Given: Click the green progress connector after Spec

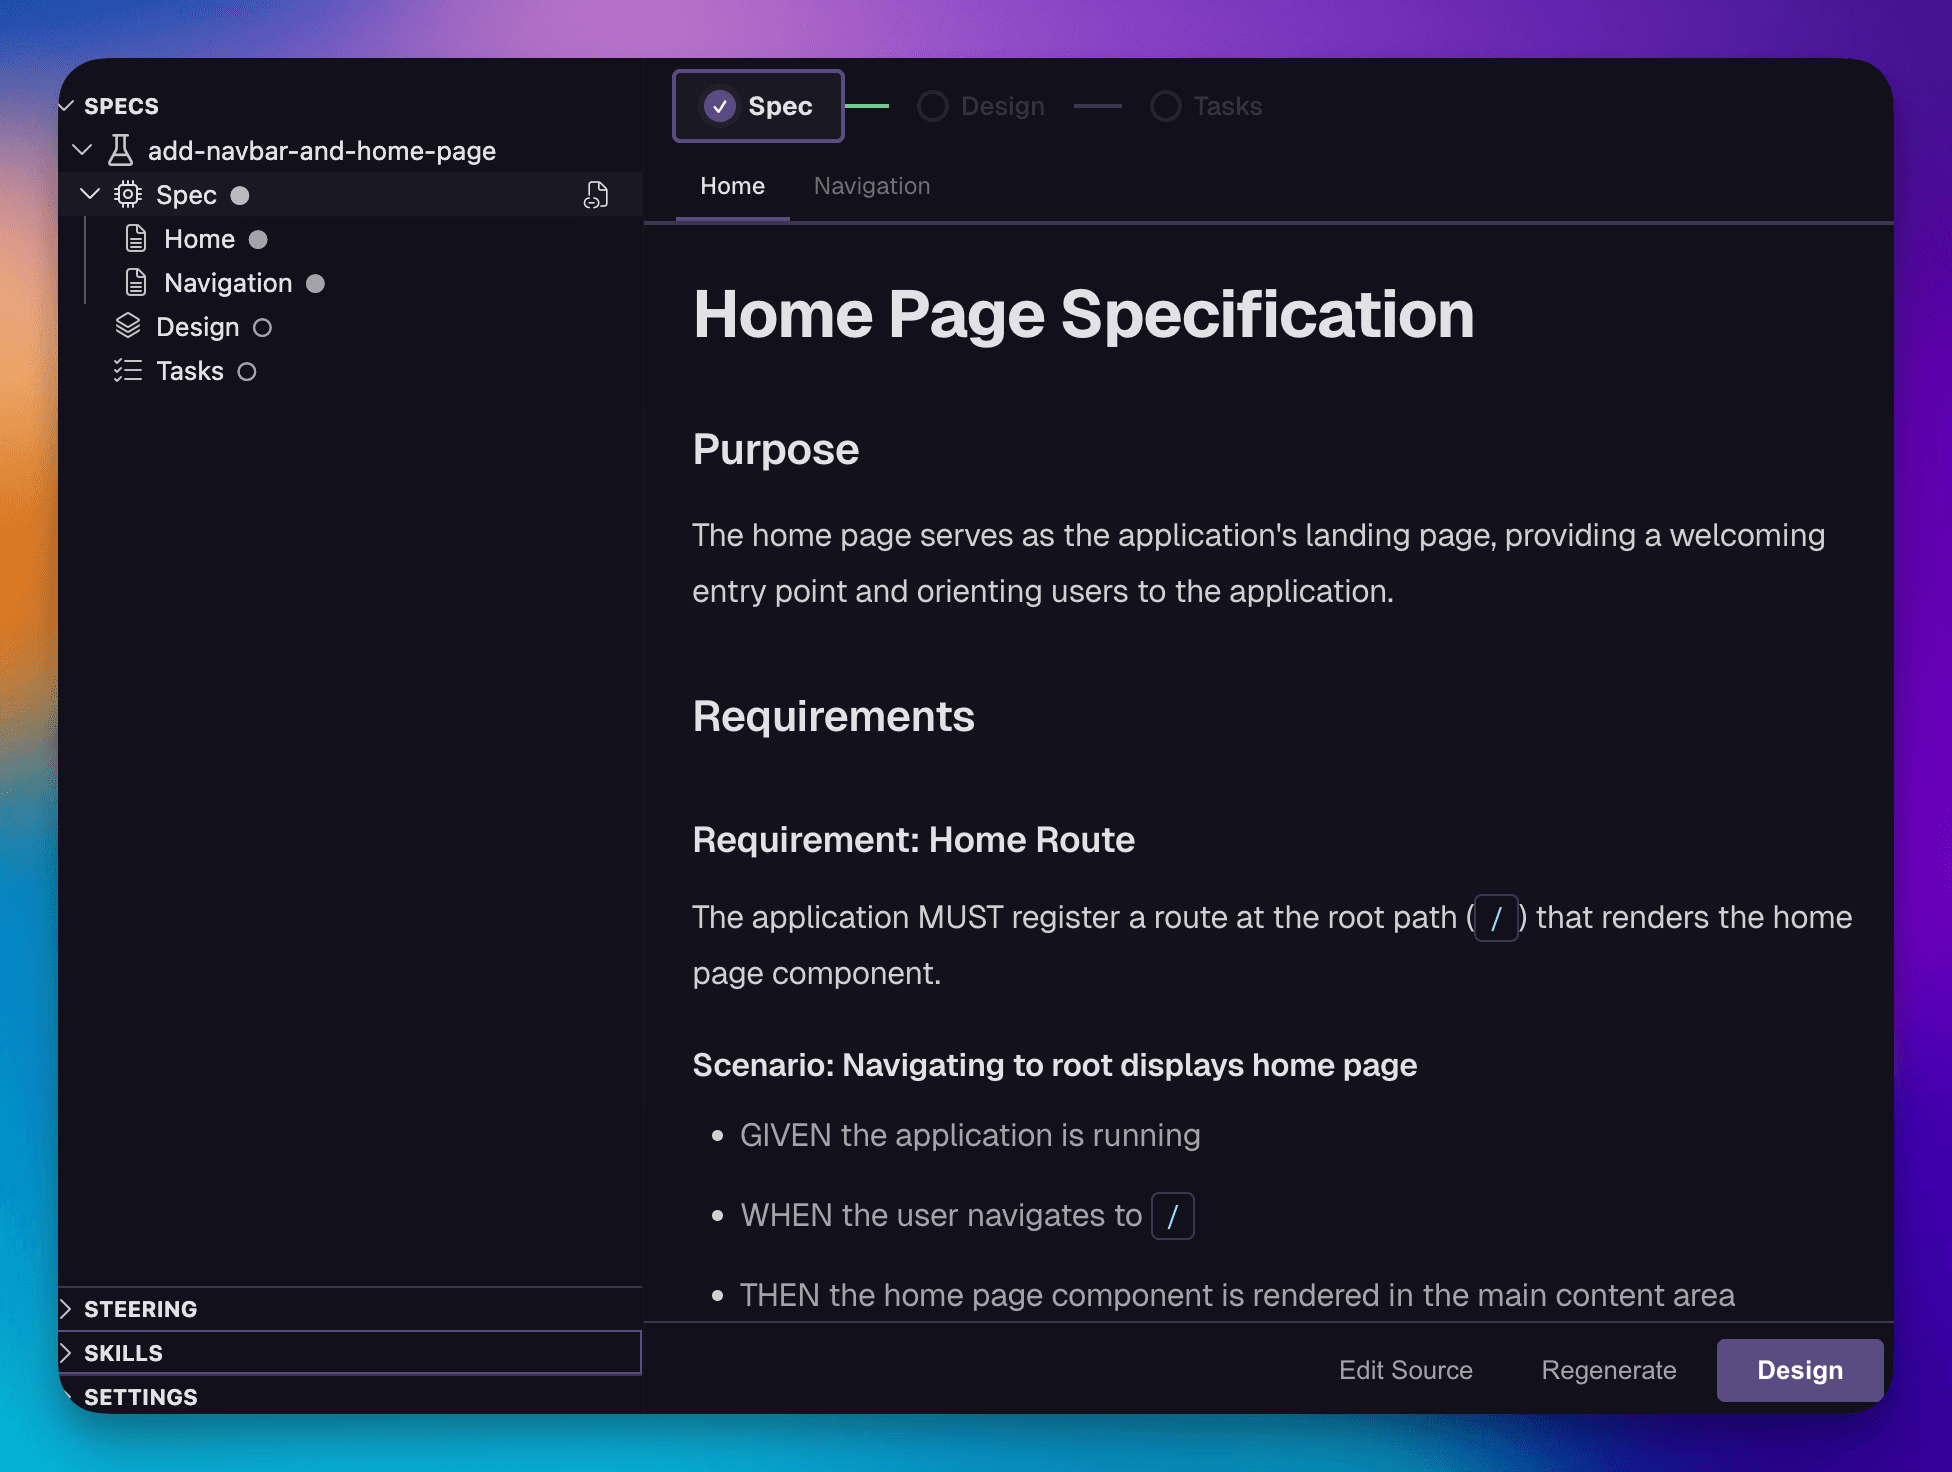Looking at the screenshot, I should pos(868,105).
